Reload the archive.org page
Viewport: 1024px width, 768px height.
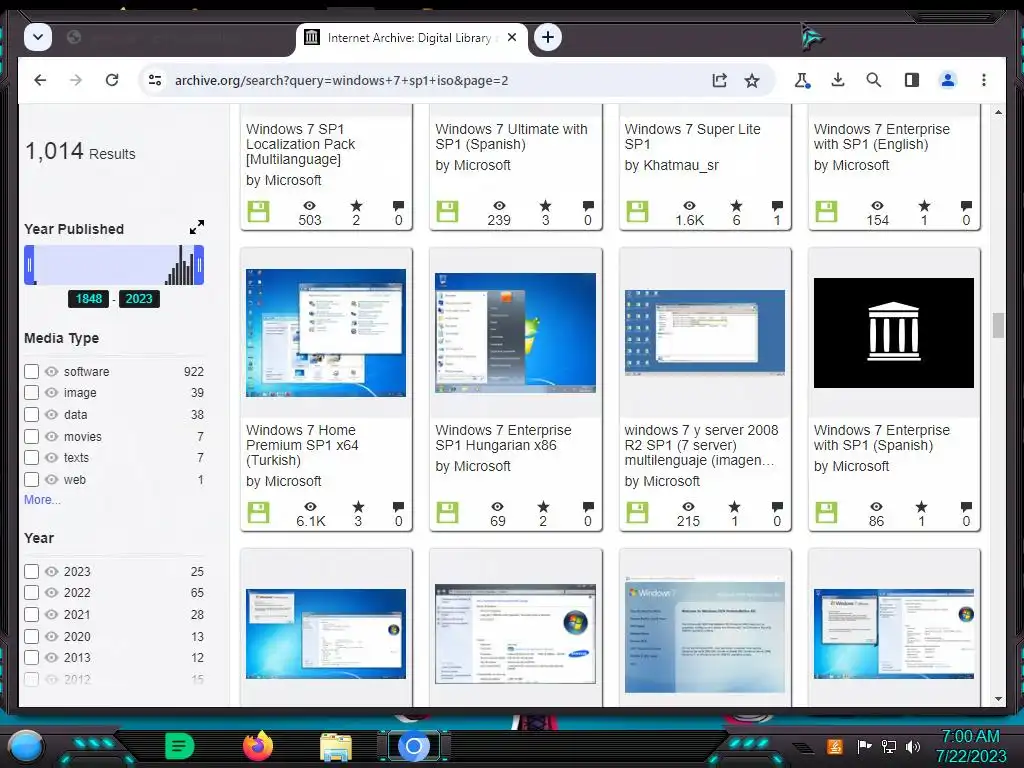click(112, 80)
